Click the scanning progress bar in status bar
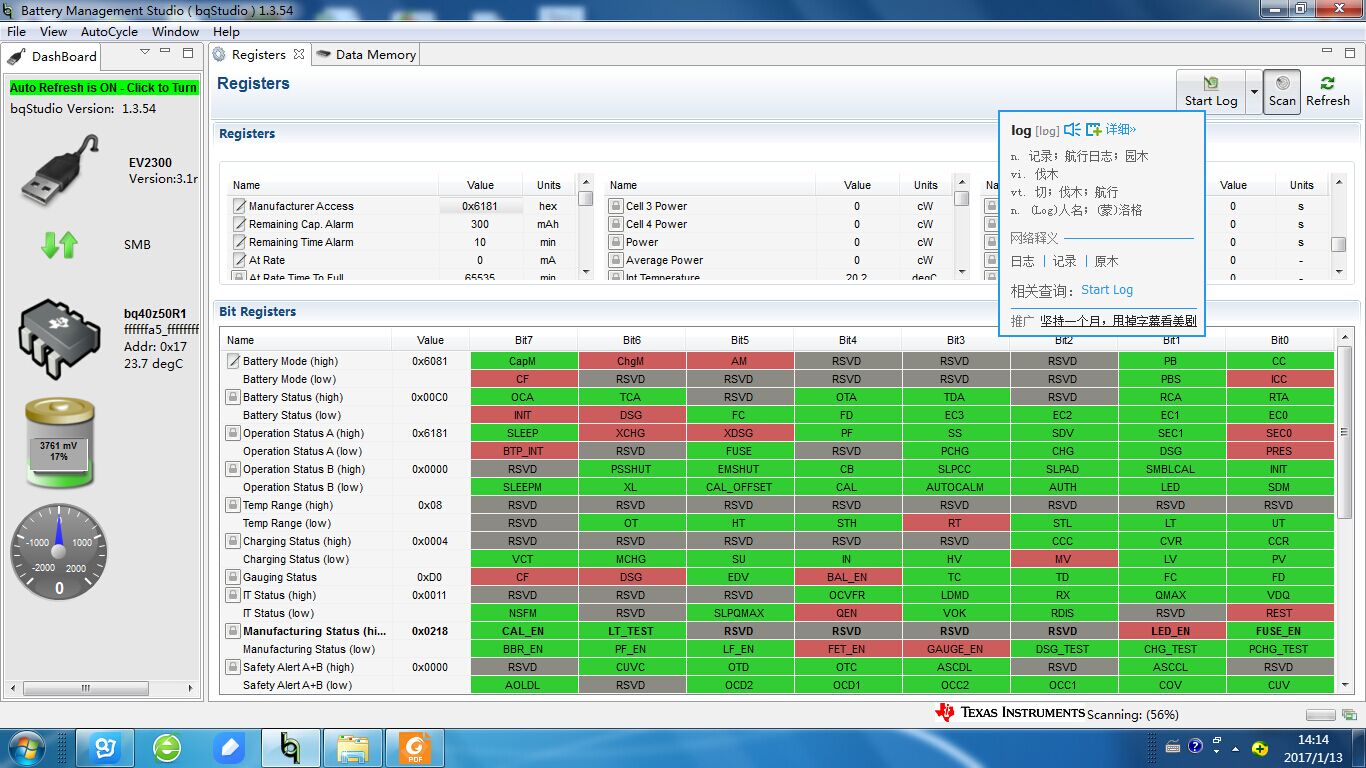This screenshot has width=1366, height=768. pos(1320,715)
